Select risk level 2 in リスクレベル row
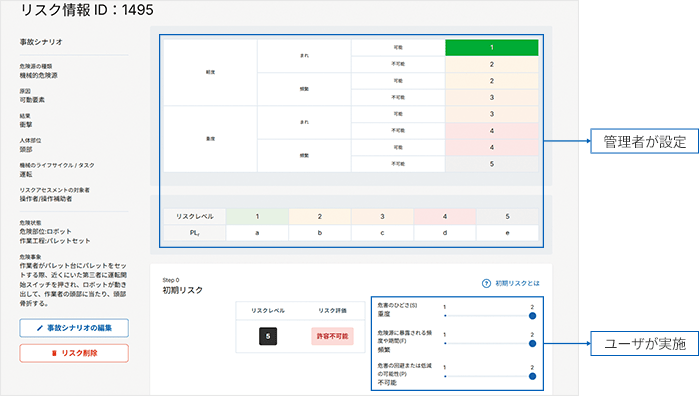 pos(320,217)
